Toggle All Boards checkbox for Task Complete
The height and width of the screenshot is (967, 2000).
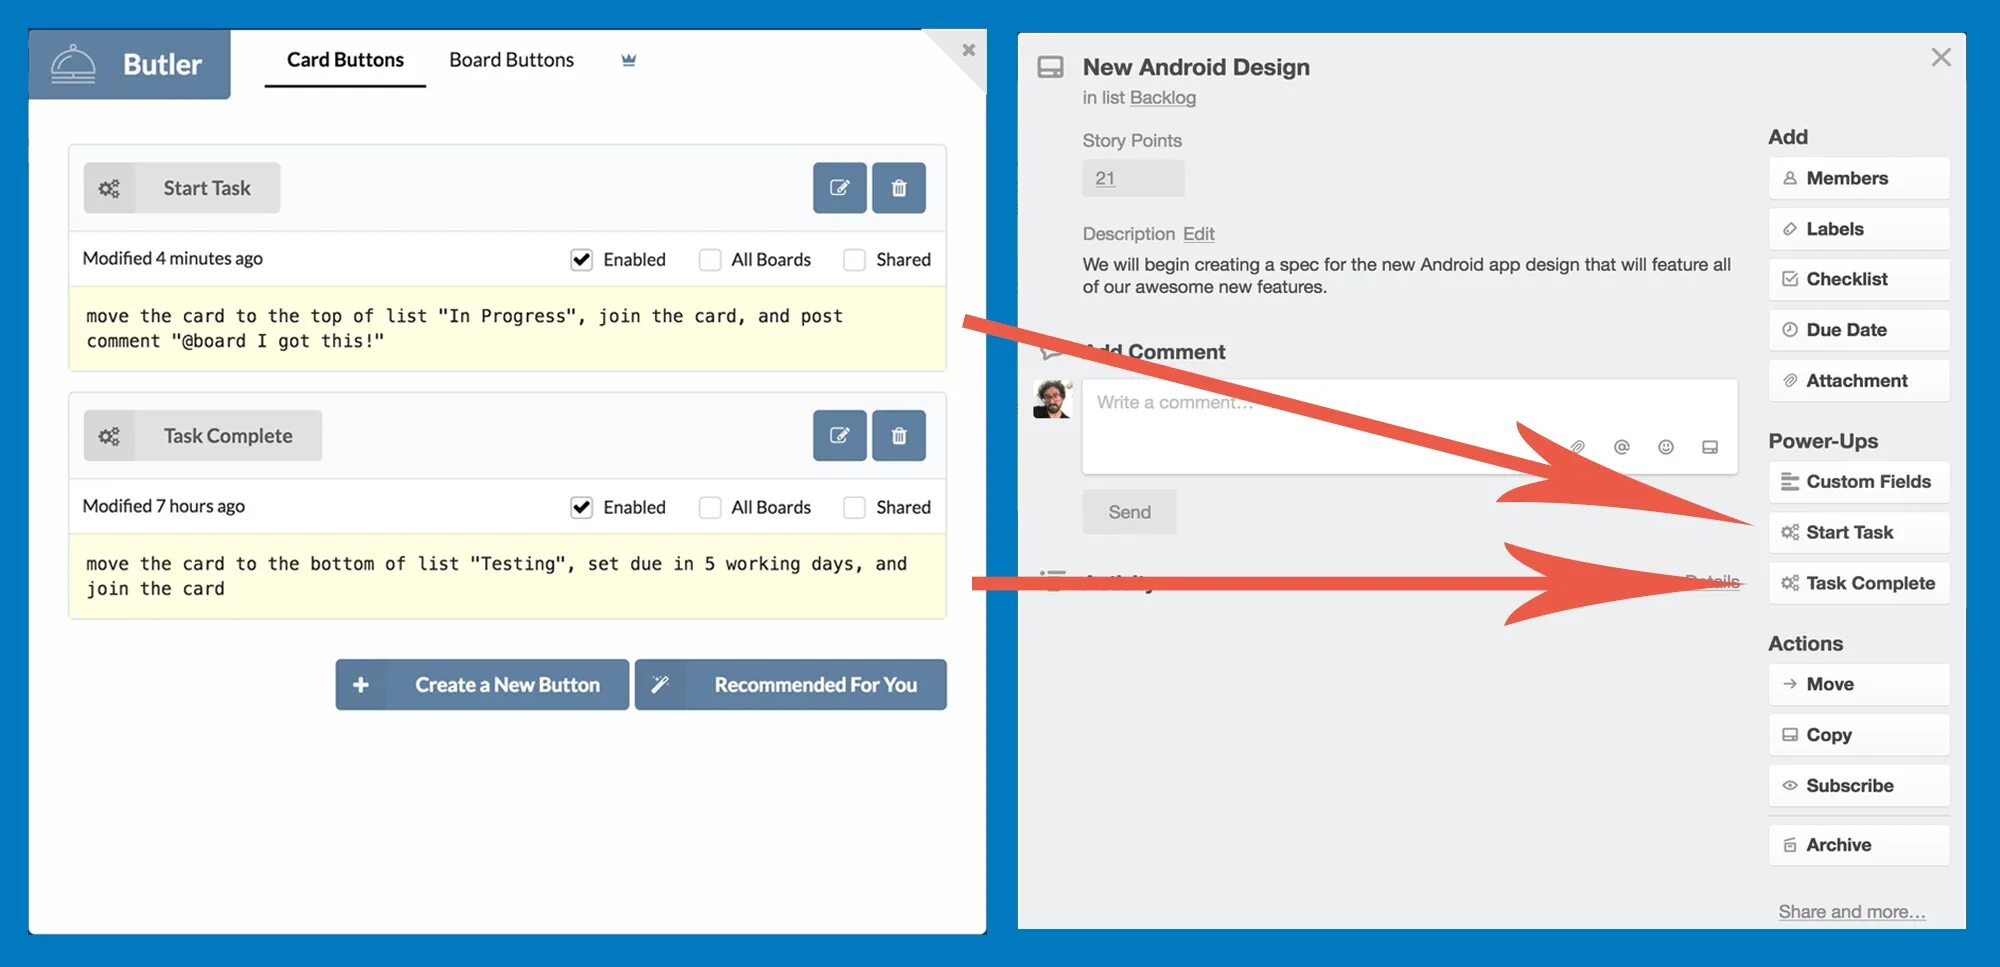tap(710, 508)
